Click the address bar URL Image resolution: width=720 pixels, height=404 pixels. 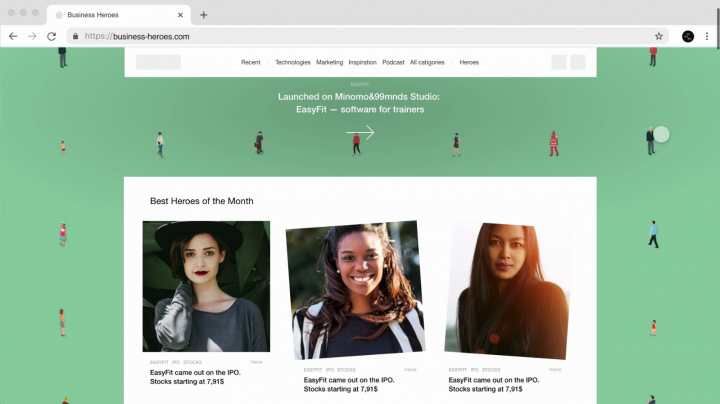point(137,36)
